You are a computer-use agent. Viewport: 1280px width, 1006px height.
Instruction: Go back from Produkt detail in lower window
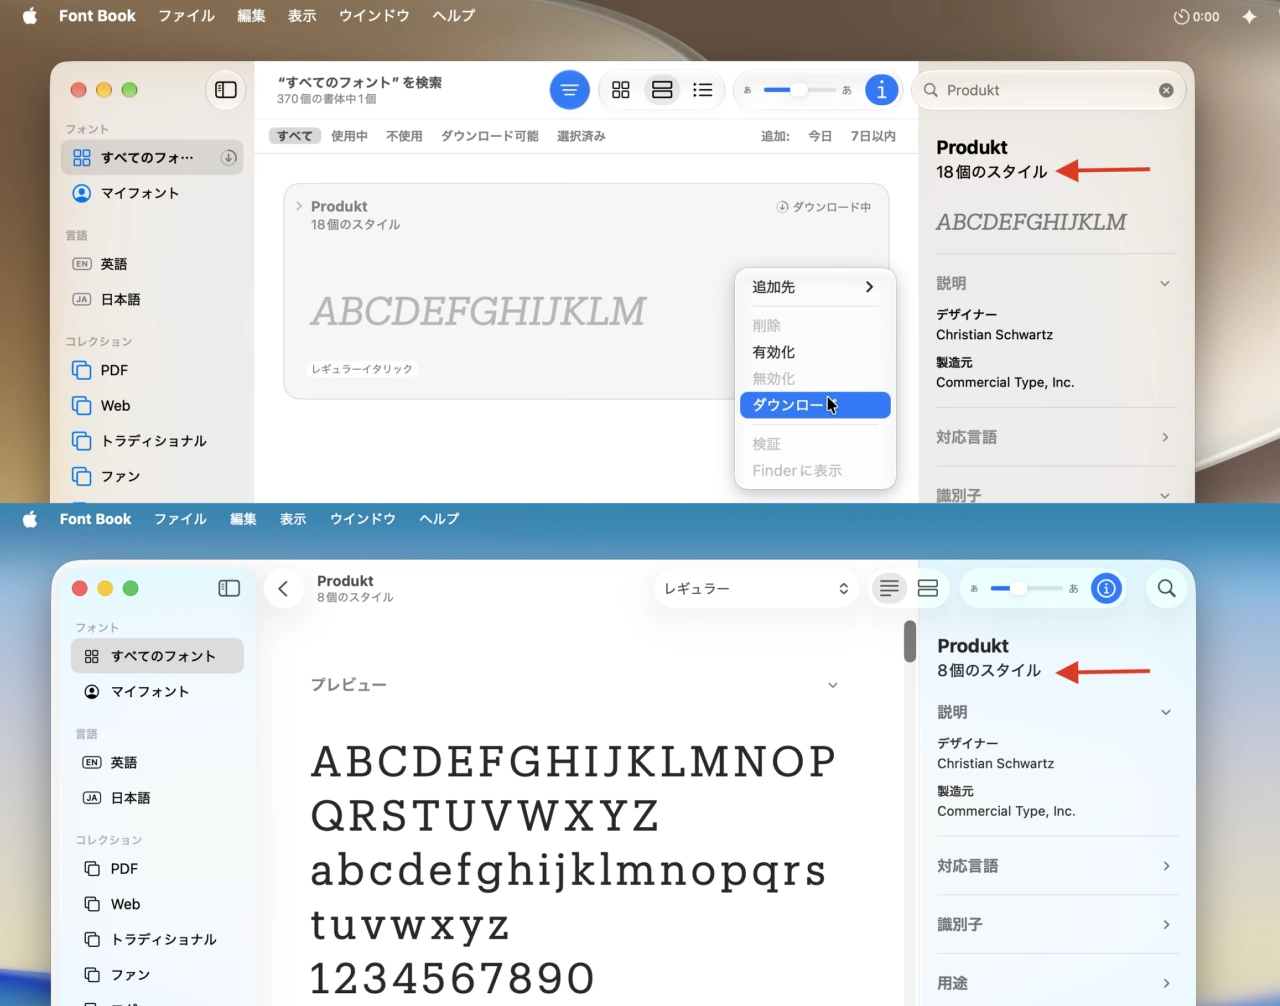coord(284,589)
